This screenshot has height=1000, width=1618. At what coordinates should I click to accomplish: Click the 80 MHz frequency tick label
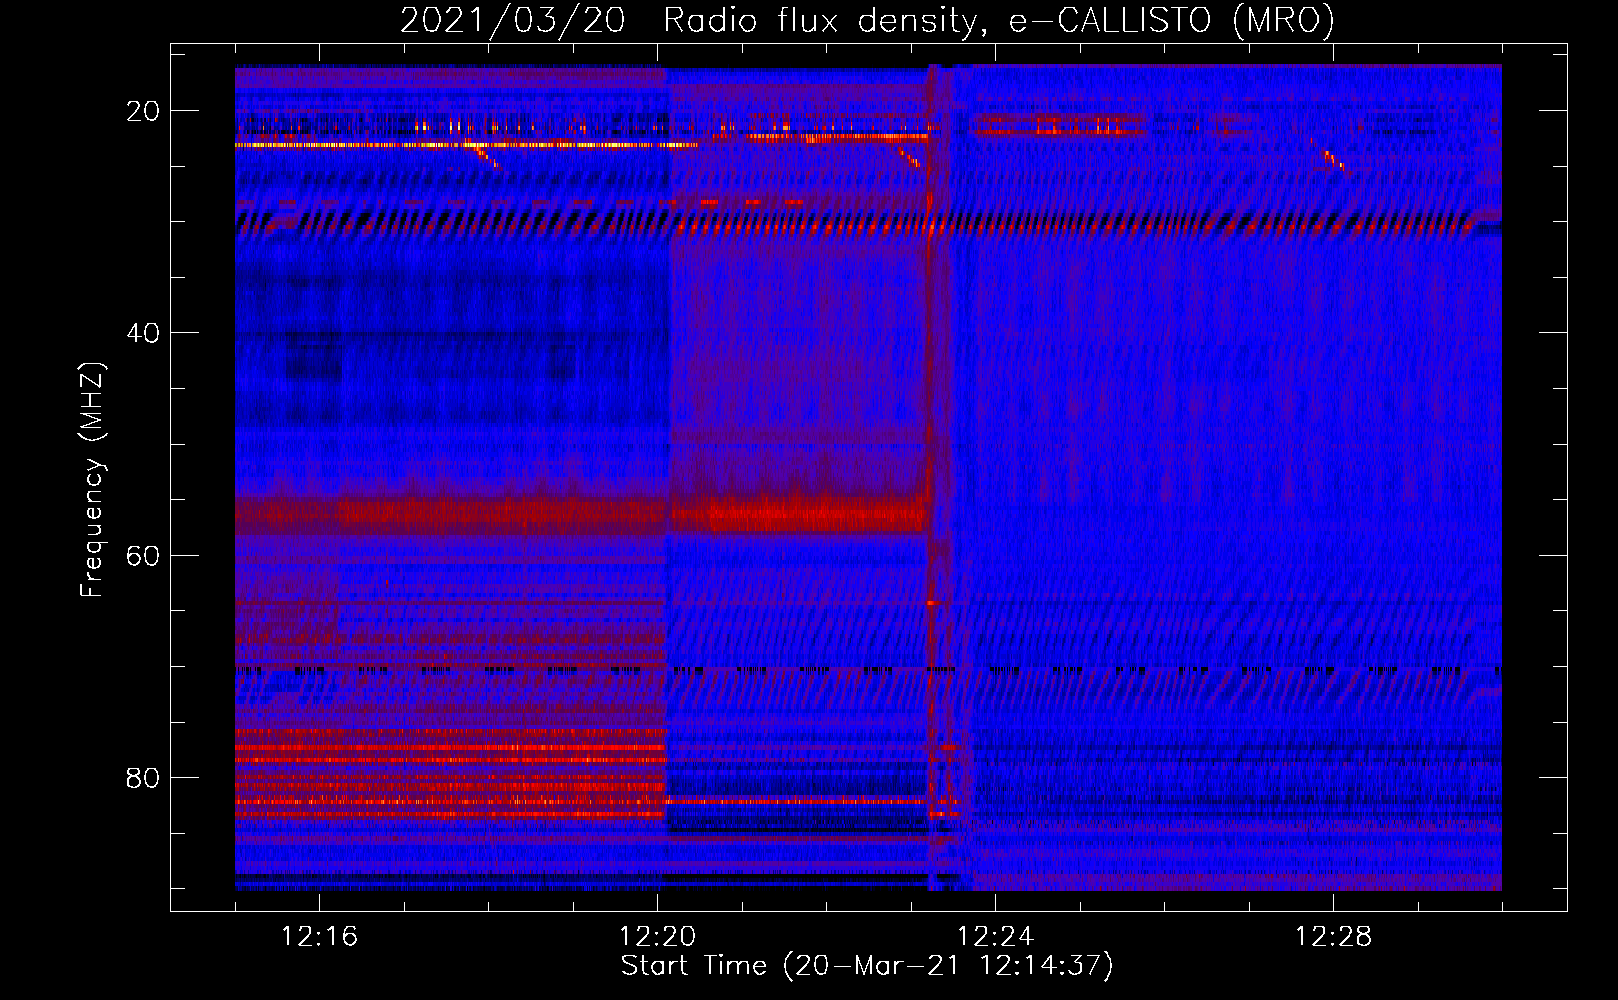click(143, 777)
